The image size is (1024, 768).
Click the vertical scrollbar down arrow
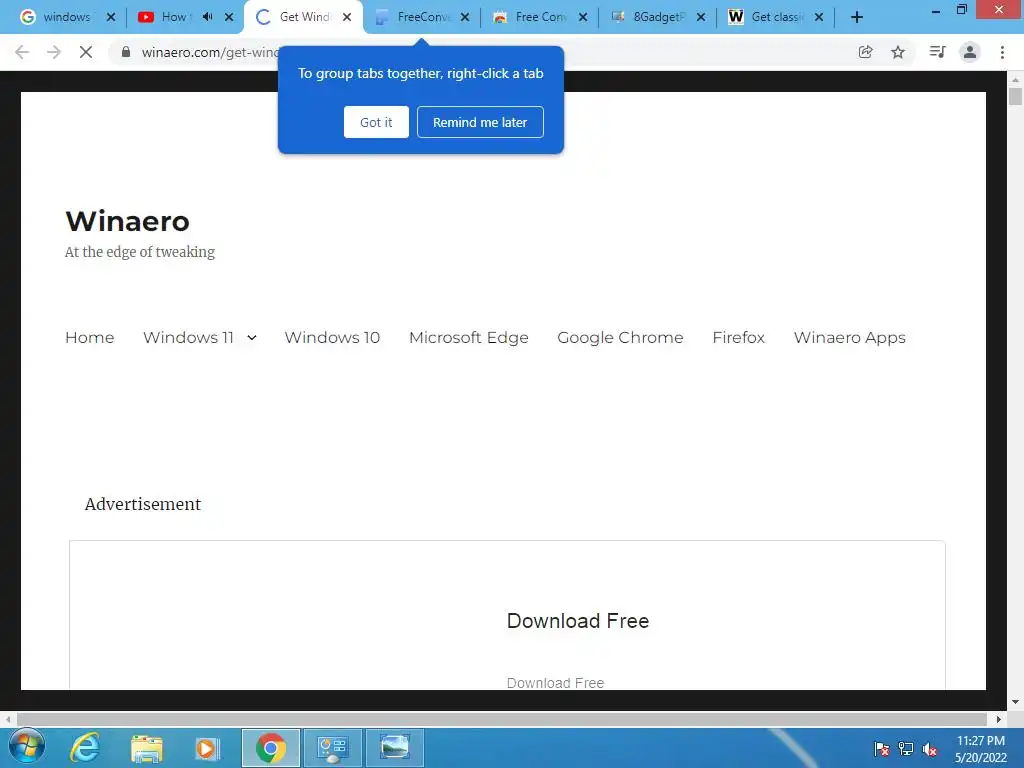coord(1015,702)
